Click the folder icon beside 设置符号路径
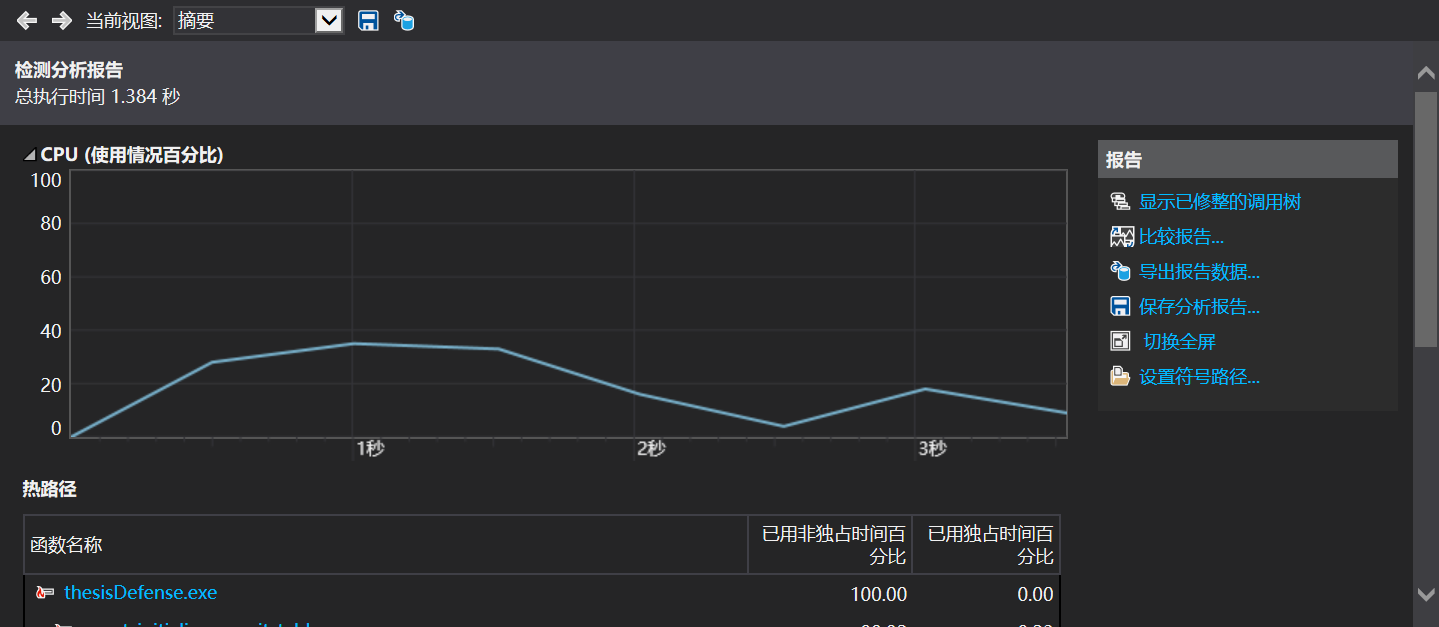The height and width of the screenshot is (627, 1439). [x=1120, y=377]
